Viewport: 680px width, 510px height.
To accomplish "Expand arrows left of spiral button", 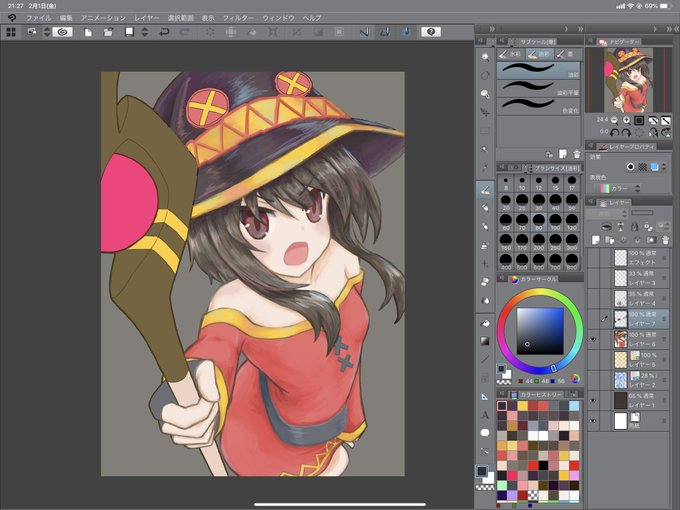I will pos(47,32).
